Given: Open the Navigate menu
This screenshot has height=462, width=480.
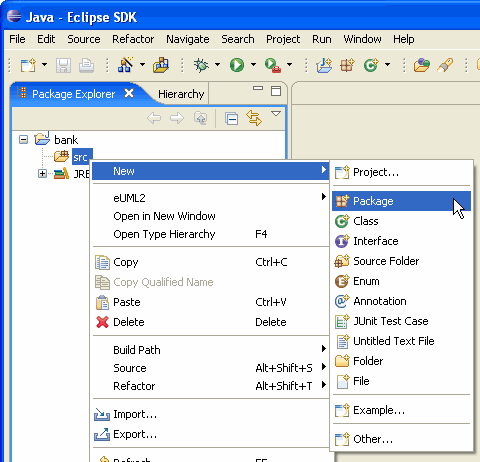Looking at the screenshot, I should [x=188, y=39].
